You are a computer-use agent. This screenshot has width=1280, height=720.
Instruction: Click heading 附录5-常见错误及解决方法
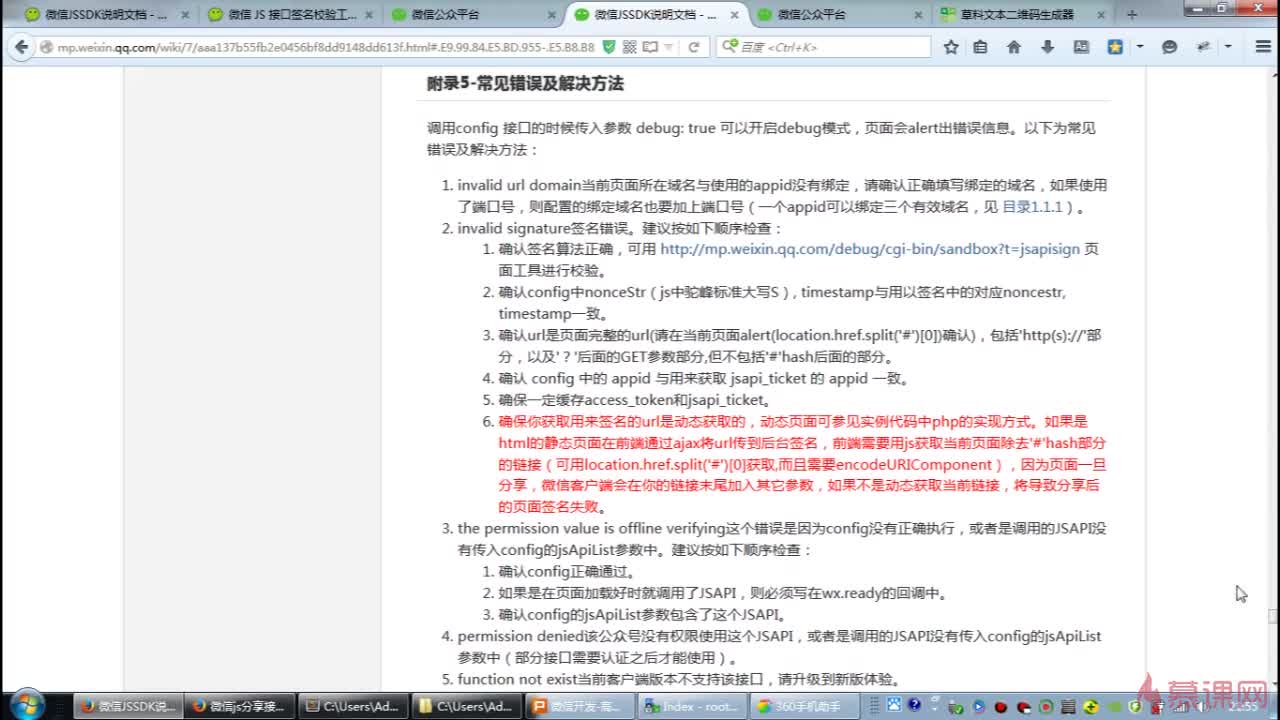[x=525, y=84]
